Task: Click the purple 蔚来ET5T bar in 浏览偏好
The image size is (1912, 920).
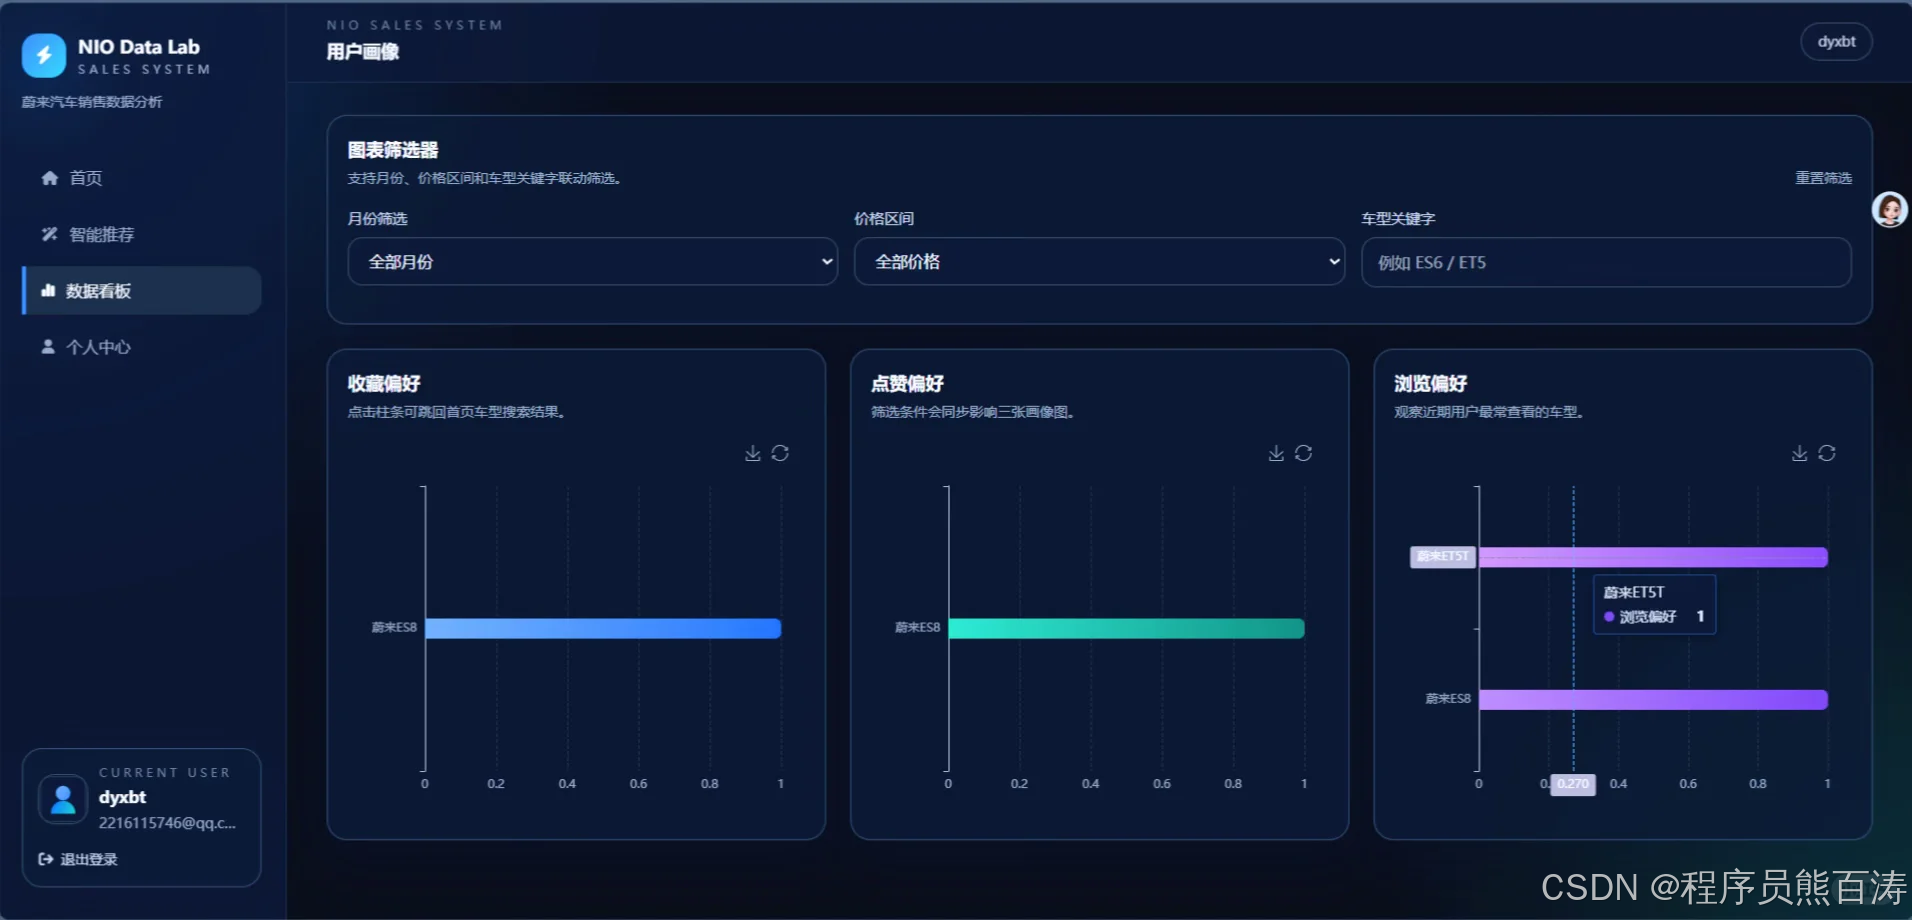Action: coord(1653,557)
